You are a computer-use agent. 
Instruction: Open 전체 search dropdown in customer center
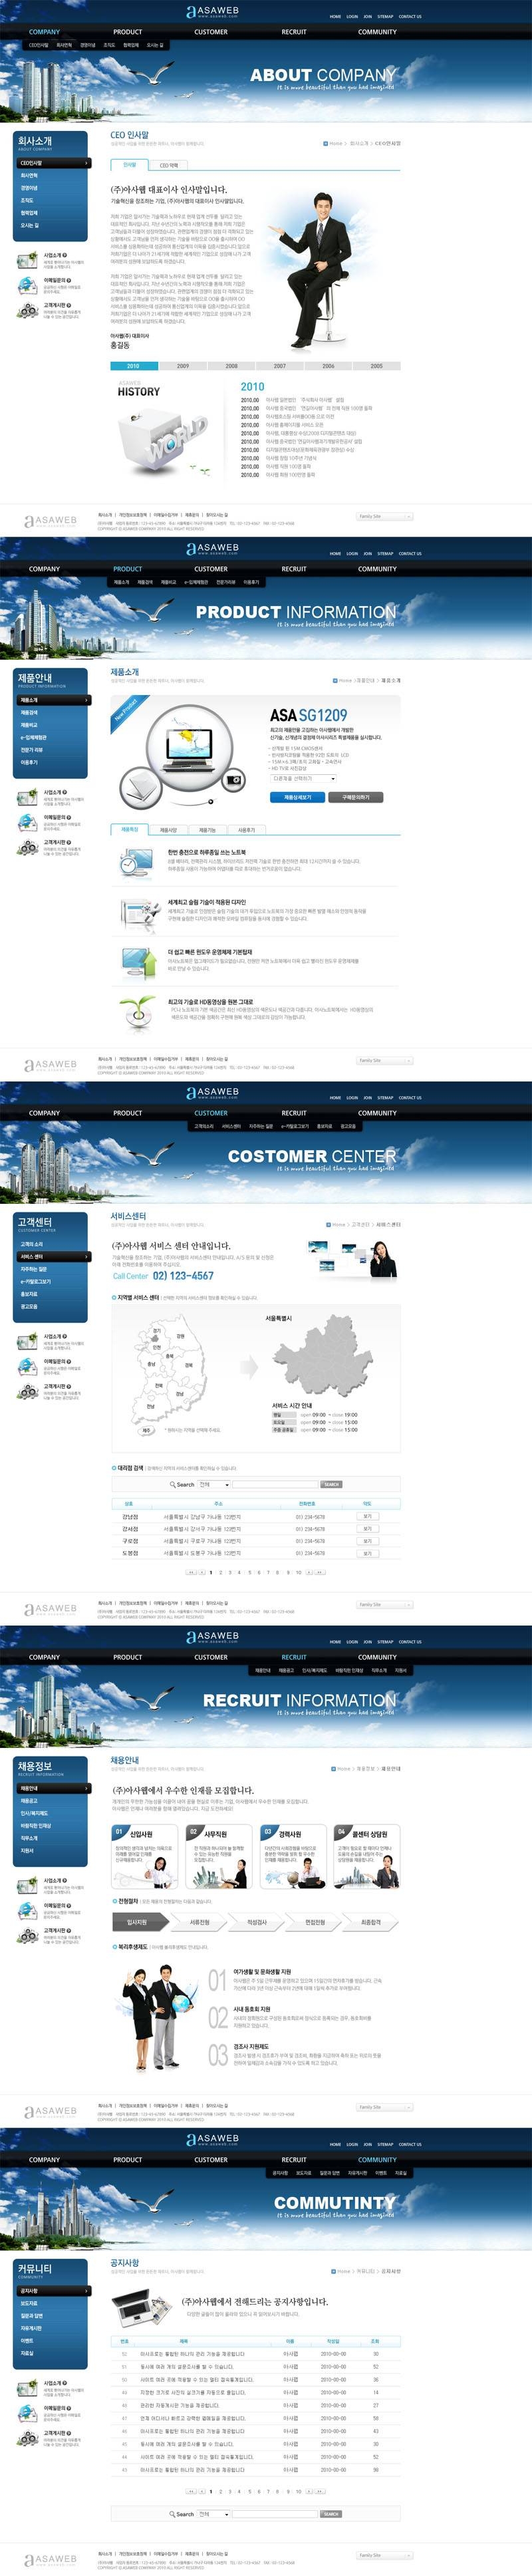(215, 1484)
